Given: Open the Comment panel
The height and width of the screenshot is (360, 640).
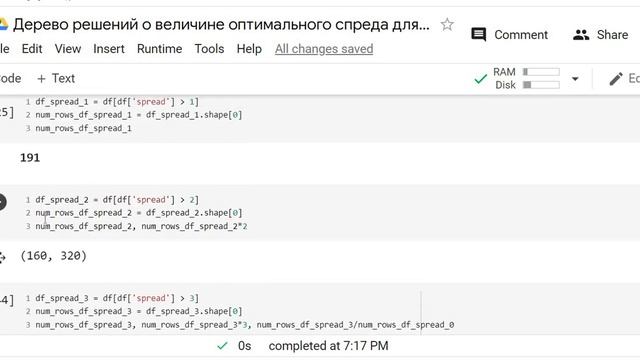Looking at the screenshot, I should [x=509, y=35].
